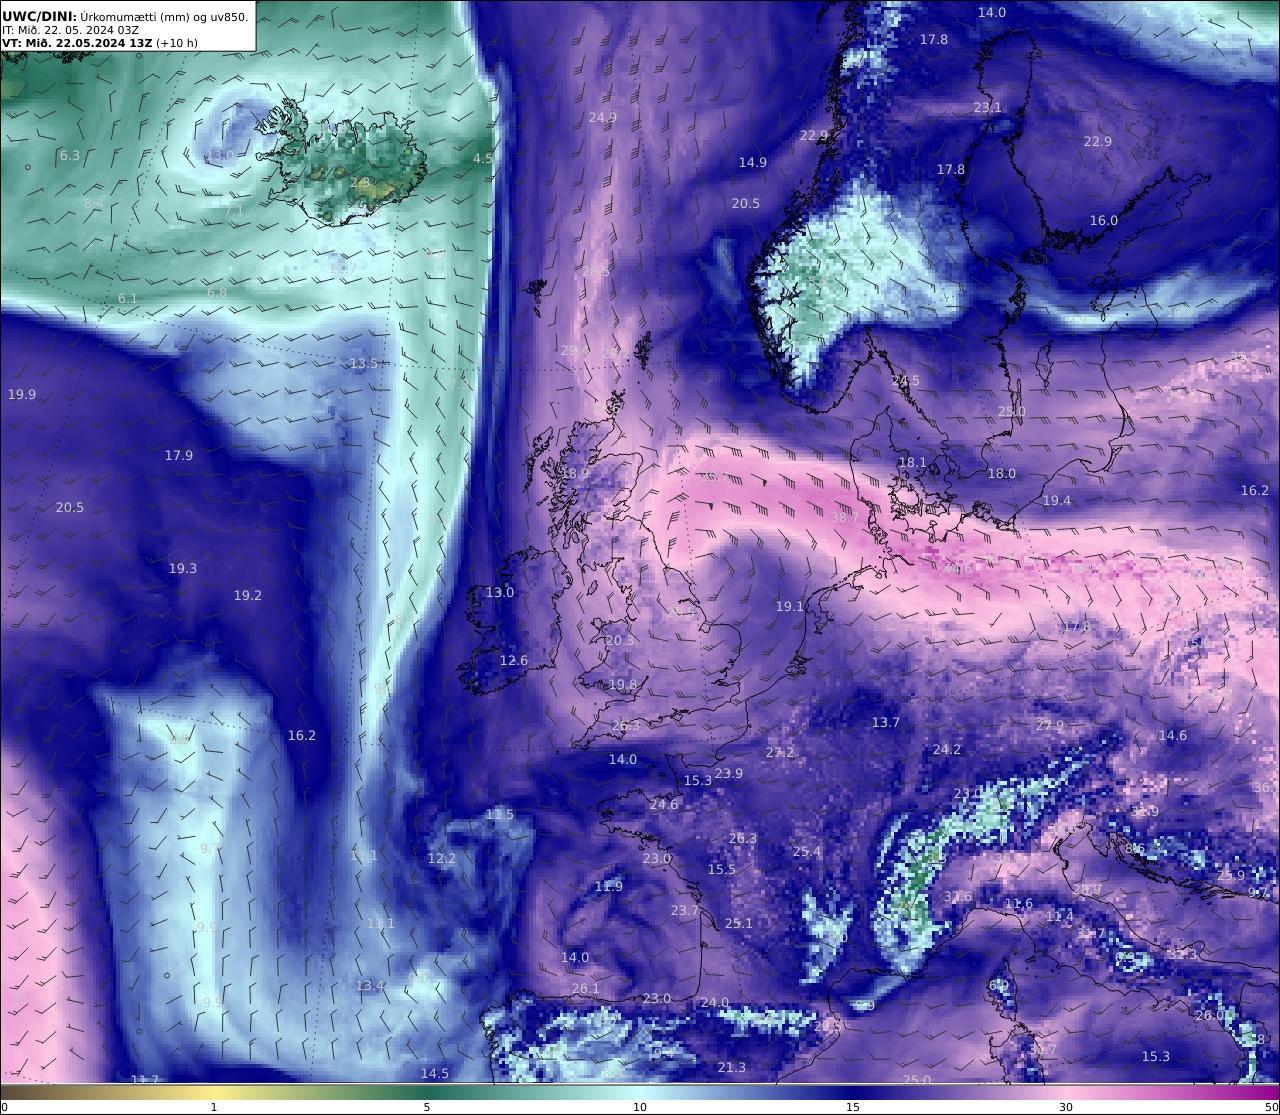Image resolution: width=1280 pixels, height=1115 pixels.
Task: Click the '19.4' value on the map
Action: [x=1057, y=500]
